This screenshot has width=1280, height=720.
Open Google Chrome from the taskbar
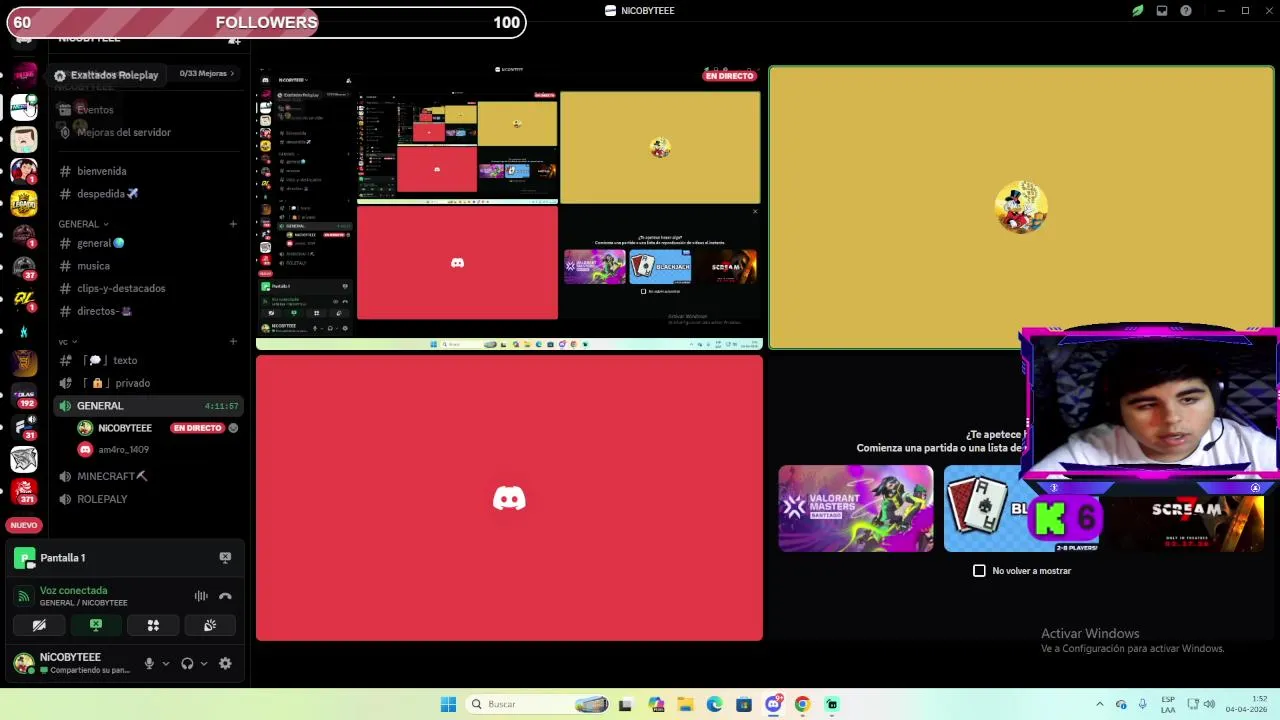pos(802,704)
